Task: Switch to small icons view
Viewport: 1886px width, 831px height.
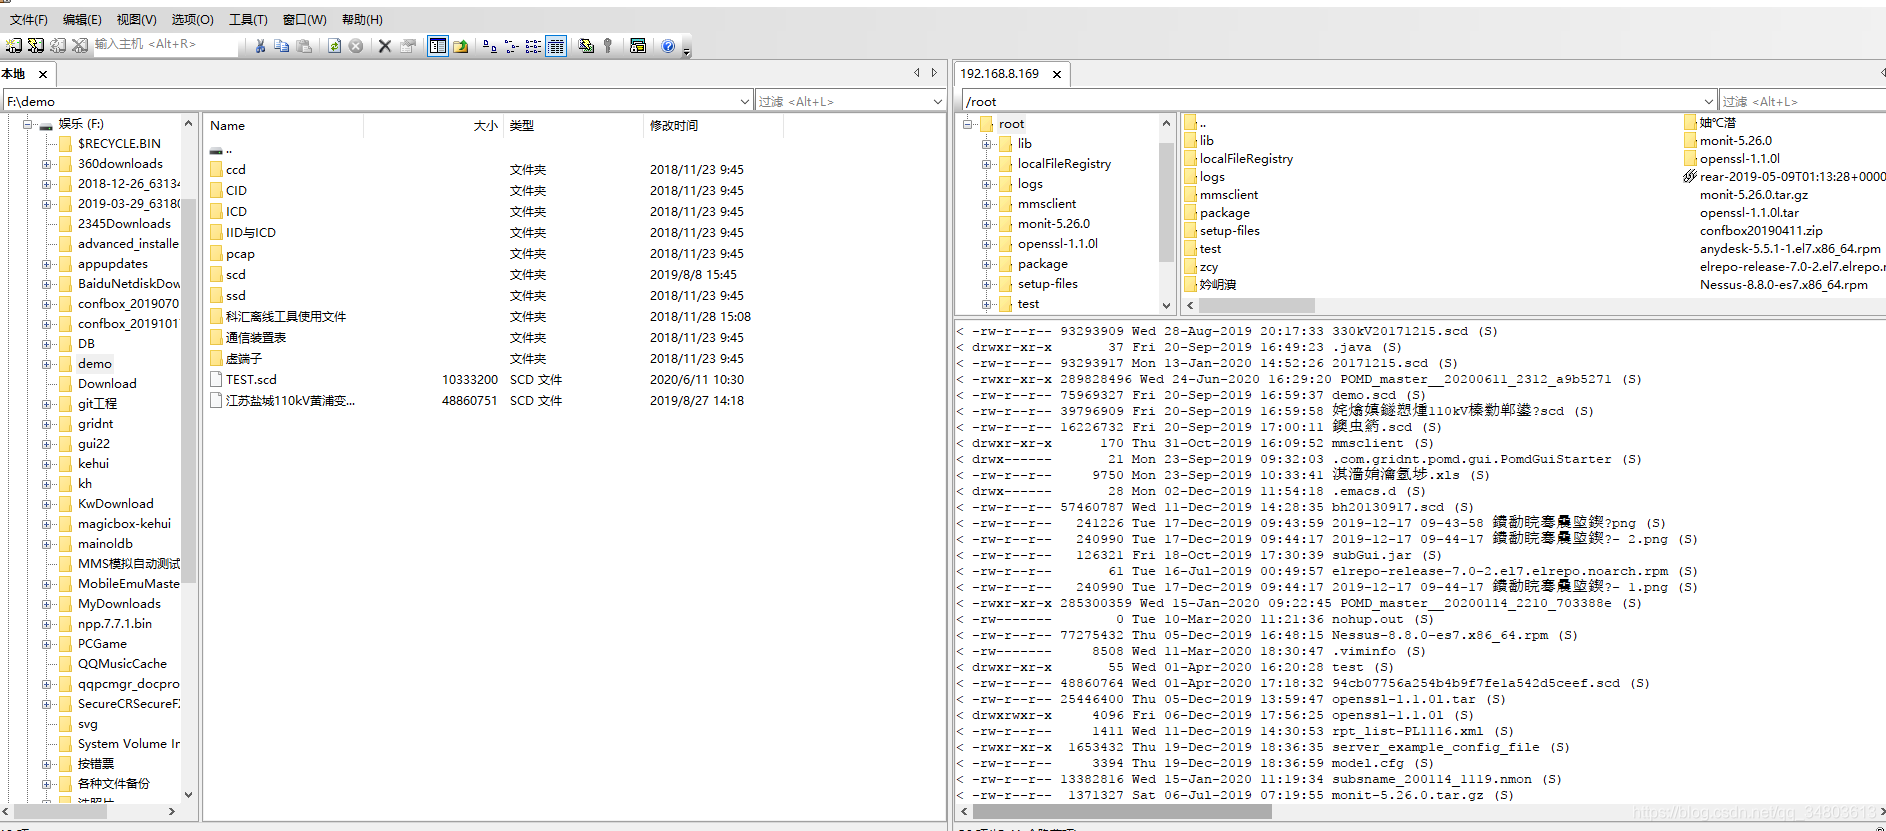Action: [x=511, y=46]
